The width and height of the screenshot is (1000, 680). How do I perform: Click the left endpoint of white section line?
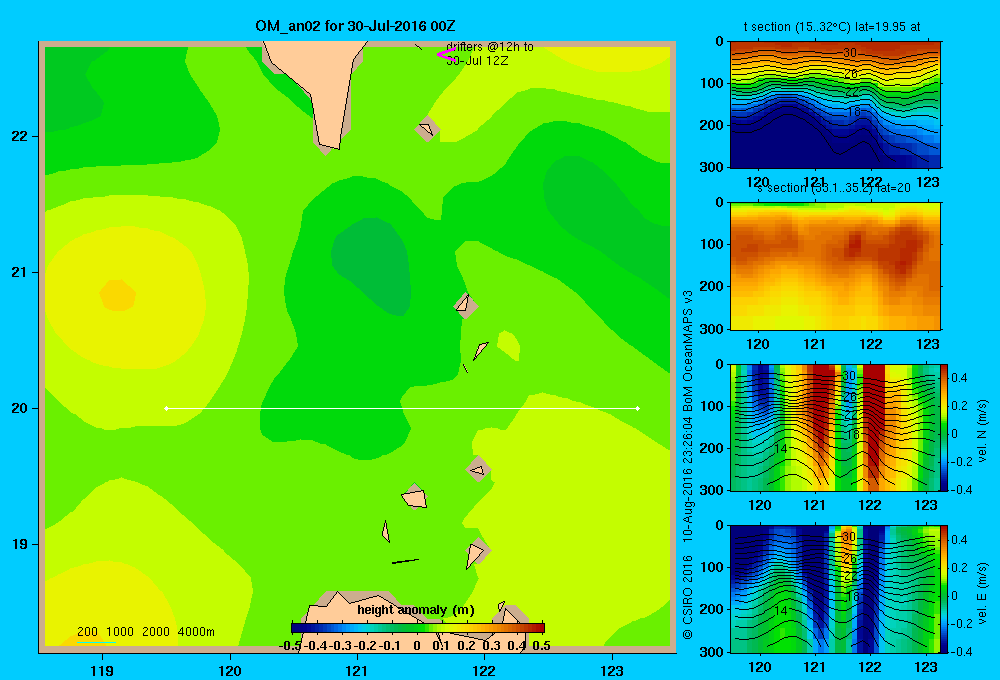coord(166,408)
